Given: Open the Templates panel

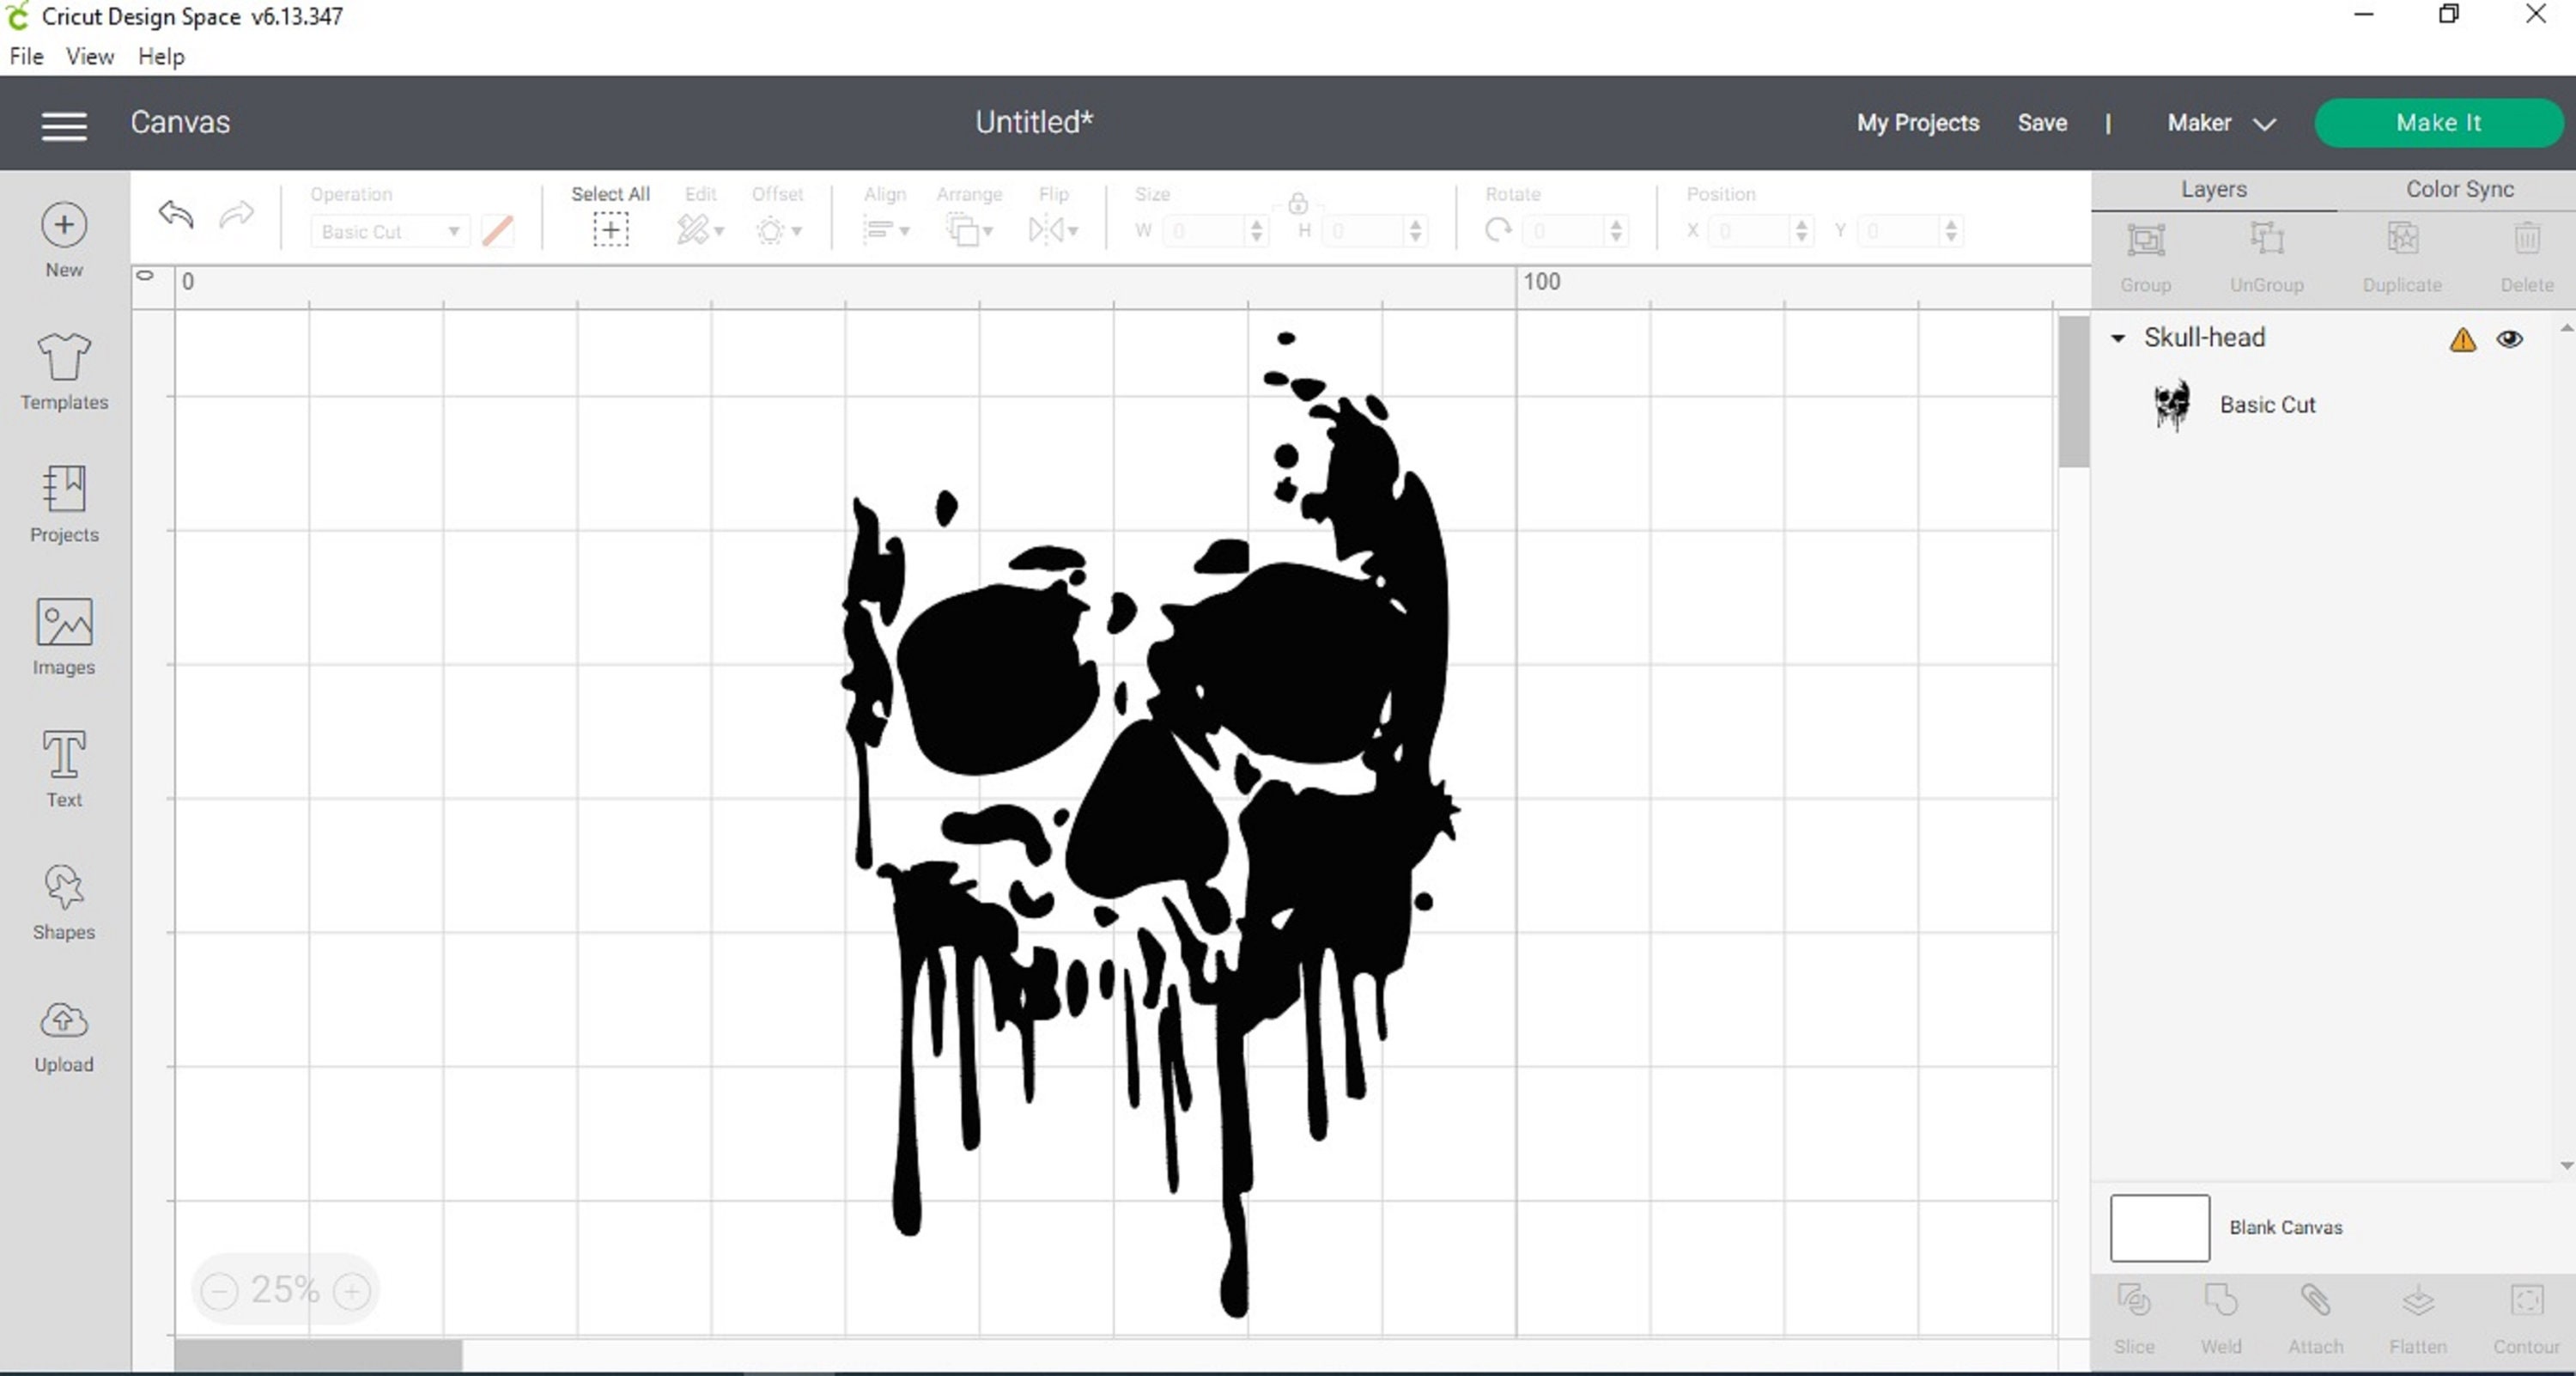Looking at the screenshot, I should (x=63, y=372).
